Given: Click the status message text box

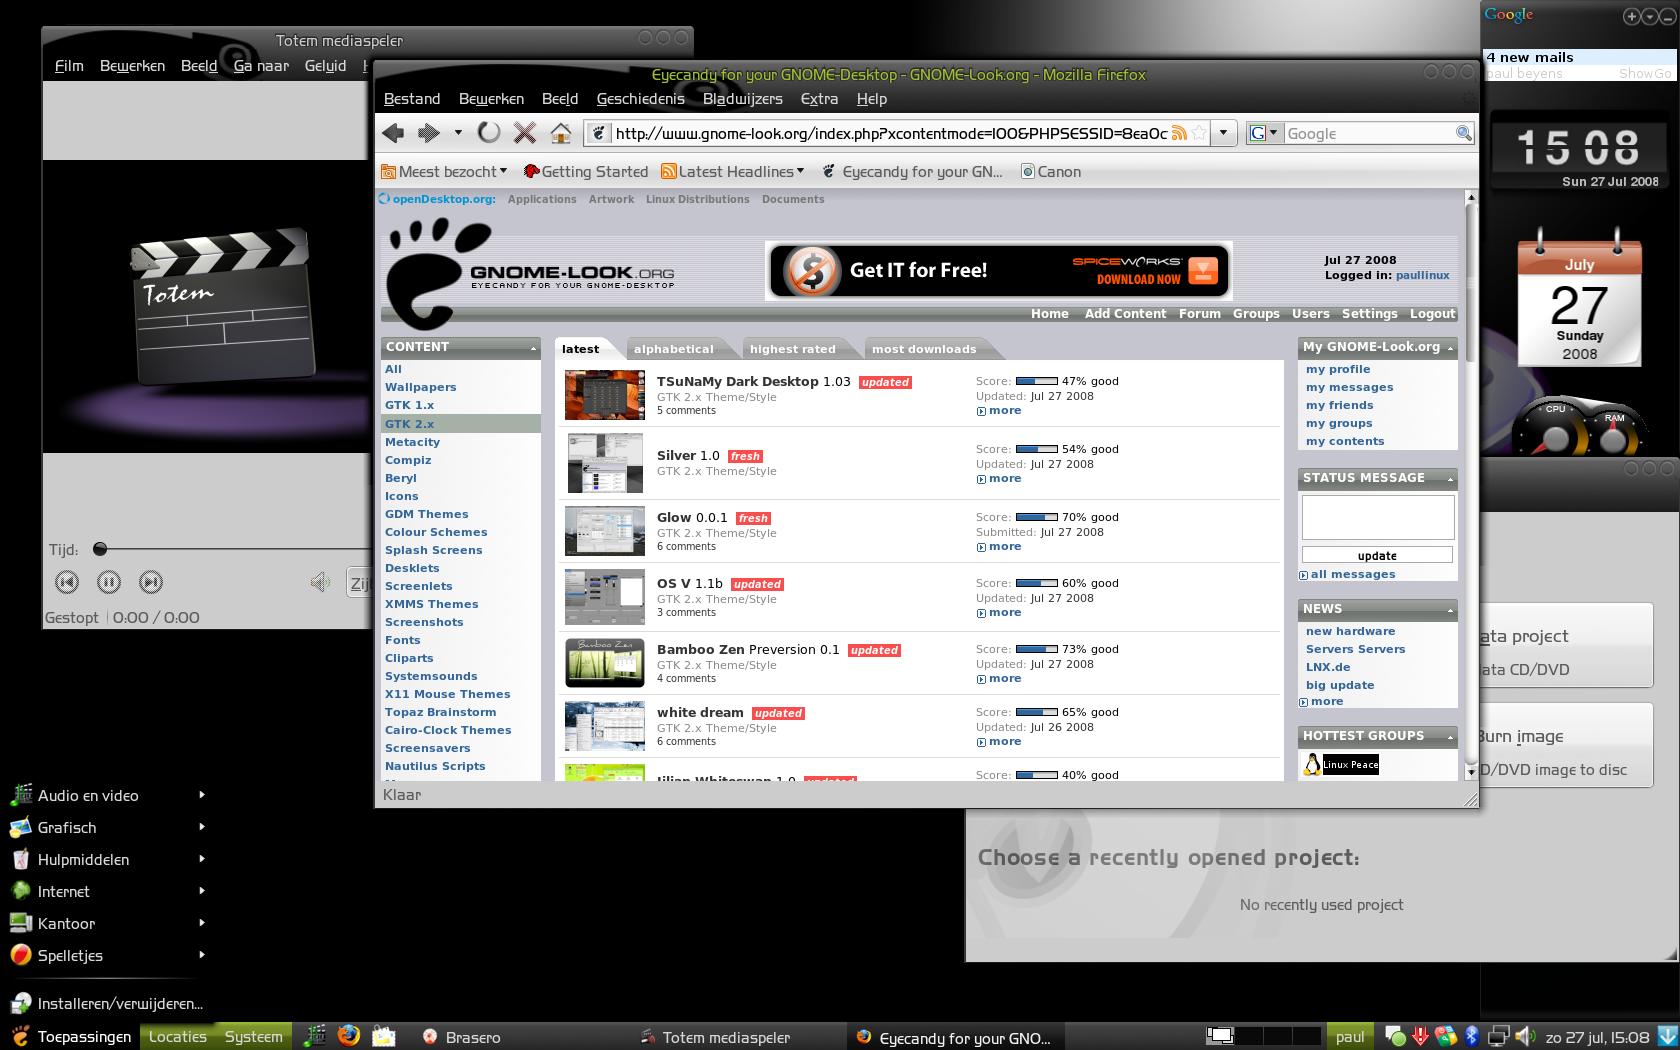Looking at the screenshot, I should pos(1377,517).
